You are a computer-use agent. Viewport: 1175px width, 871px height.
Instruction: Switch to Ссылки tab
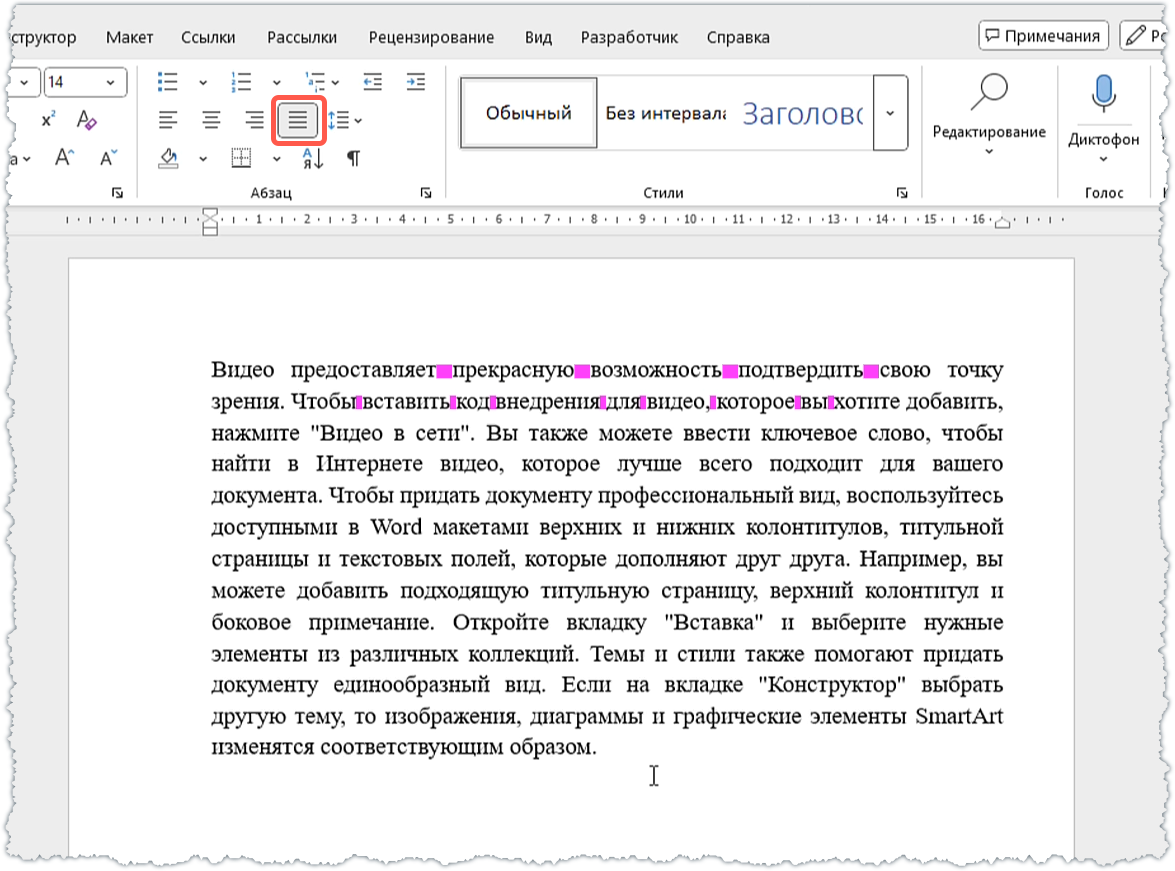pyautogui.click(x=208, y=37)
